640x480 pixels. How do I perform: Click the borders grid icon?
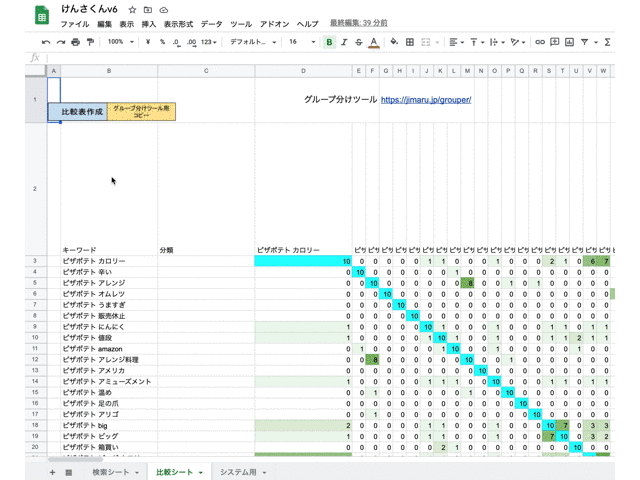[410, 42]
